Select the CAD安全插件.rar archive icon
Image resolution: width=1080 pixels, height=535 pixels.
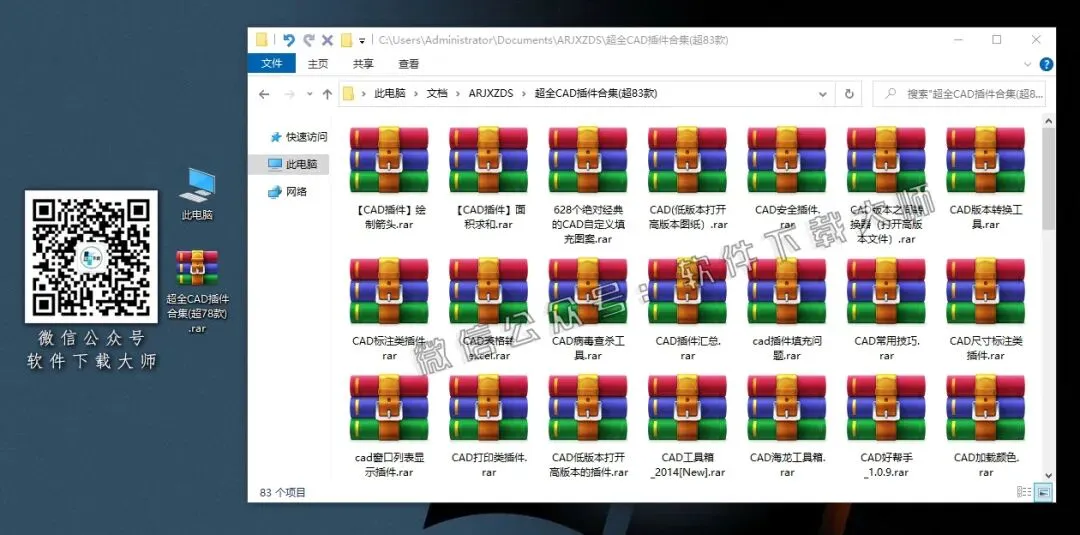[x=787, y=160]
